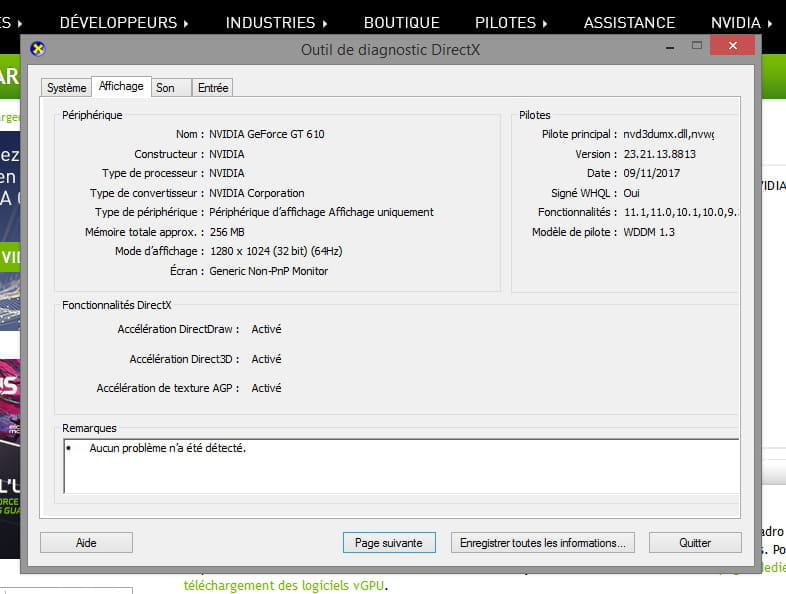Click the driver model 'WDDM 1.3'
786x594 pixels.
coord(649,232)
